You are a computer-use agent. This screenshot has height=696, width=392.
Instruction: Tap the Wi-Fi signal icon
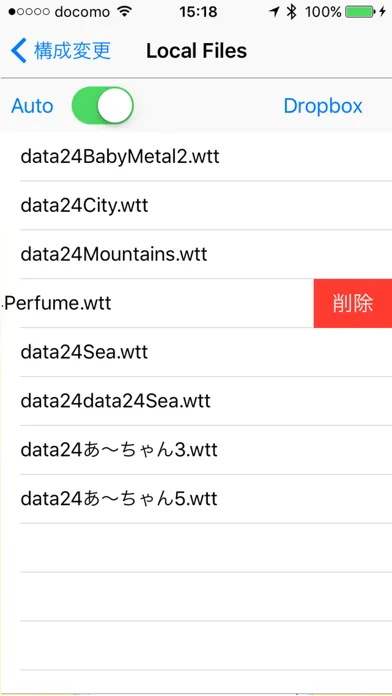pyautogui.click(x=126, y=12)
